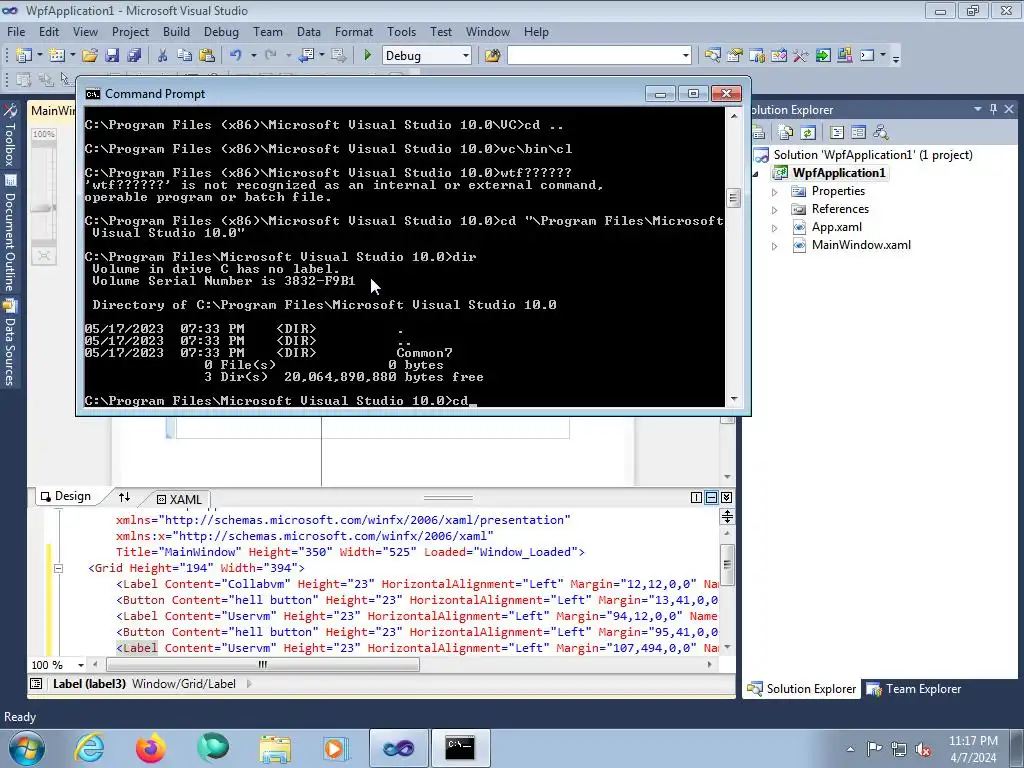Click the Copy toolbar icon
Image resolution: width=1024 pixels, height=768 pixels.
(x=185, y=56)
